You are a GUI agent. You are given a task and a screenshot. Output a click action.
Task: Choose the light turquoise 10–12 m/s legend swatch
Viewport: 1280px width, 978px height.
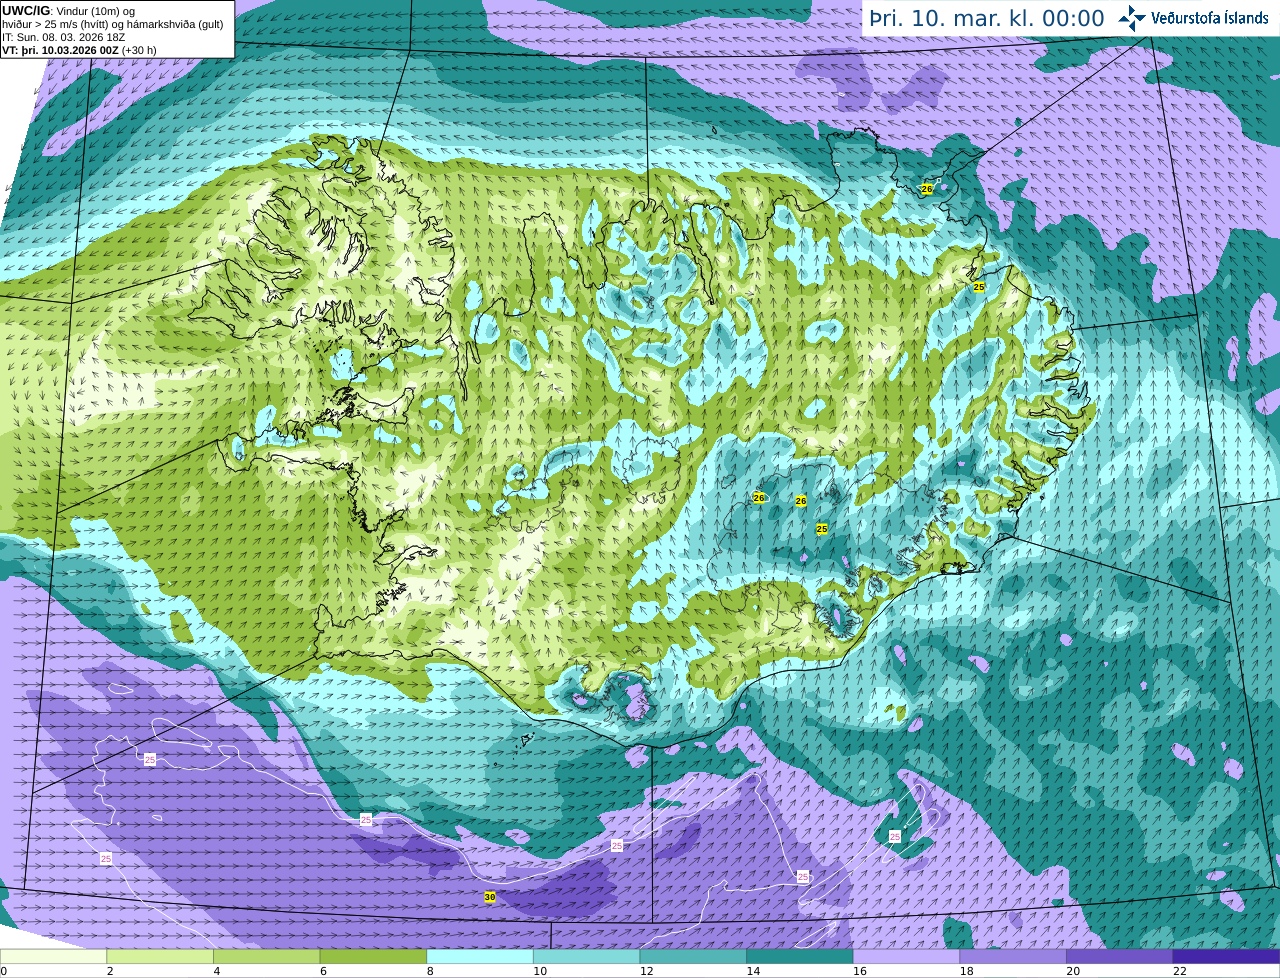(x=586, y=956)
